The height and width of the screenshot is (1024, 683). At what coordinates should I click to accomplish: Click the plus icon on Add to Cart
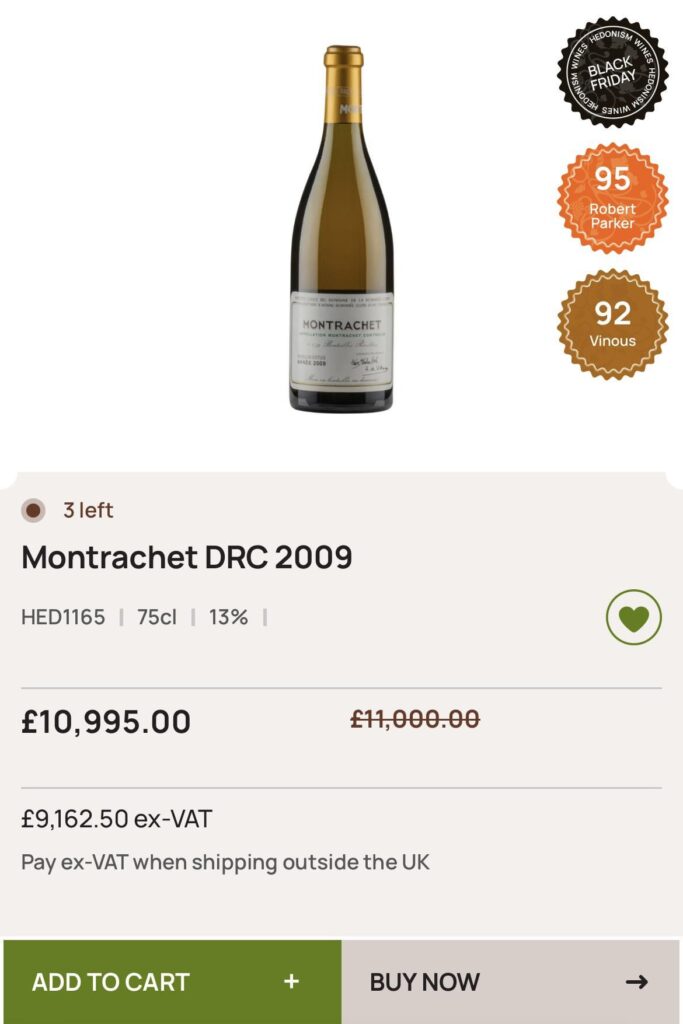291,982
